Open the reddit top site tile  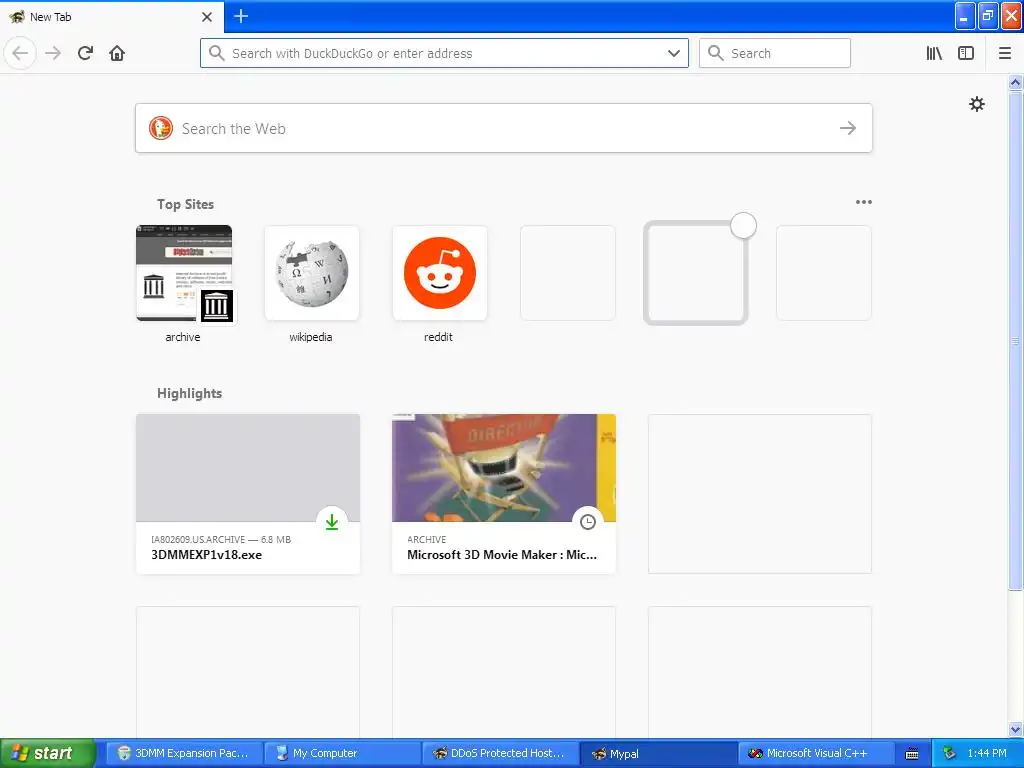pos(440,273)
